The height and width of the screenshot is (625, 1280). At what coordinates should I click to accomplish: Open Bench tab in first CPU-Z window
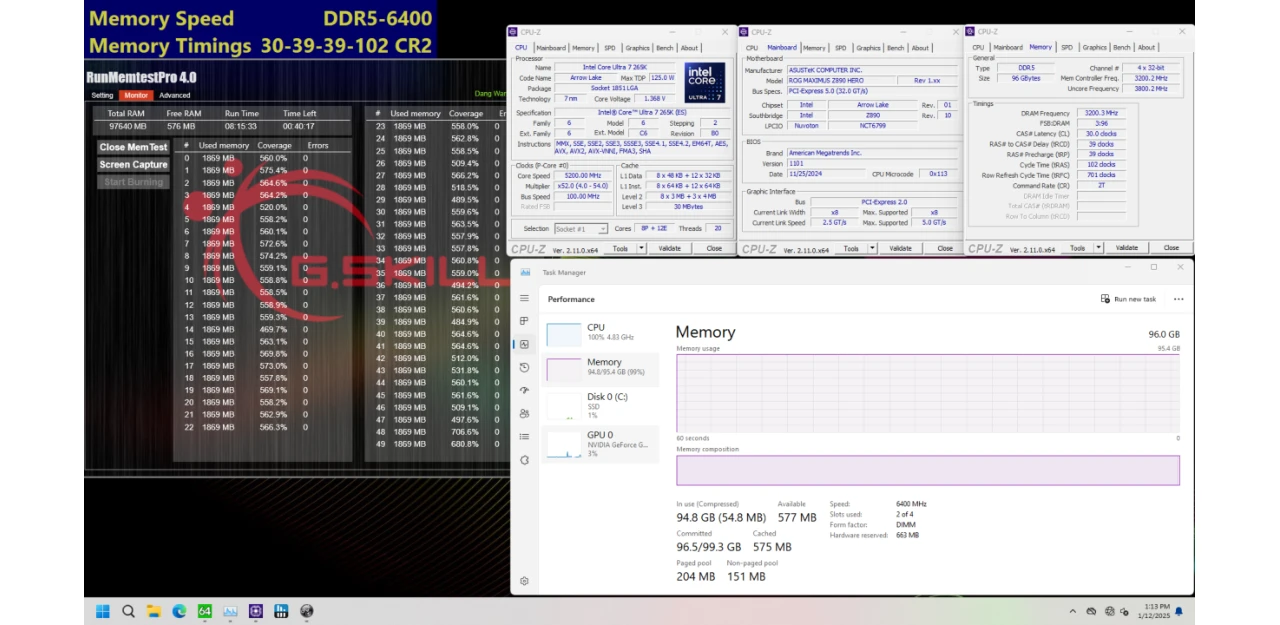pyautogui.click(x=665, y=48)
